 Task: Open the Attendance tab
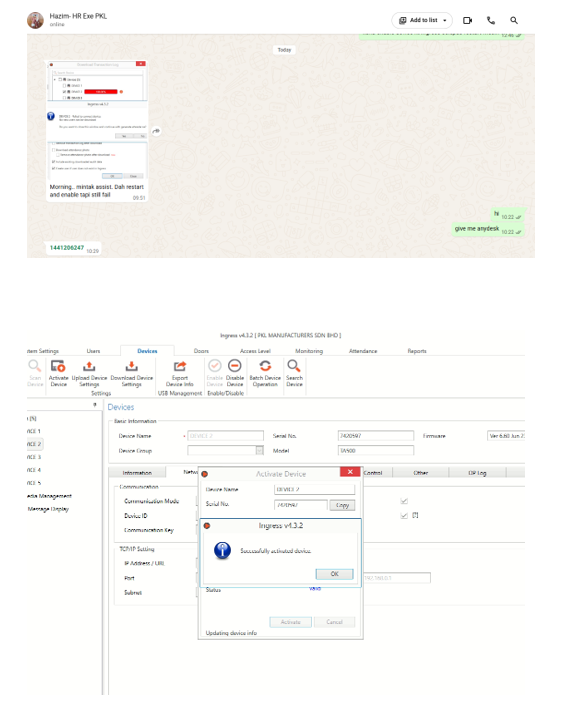363,351
